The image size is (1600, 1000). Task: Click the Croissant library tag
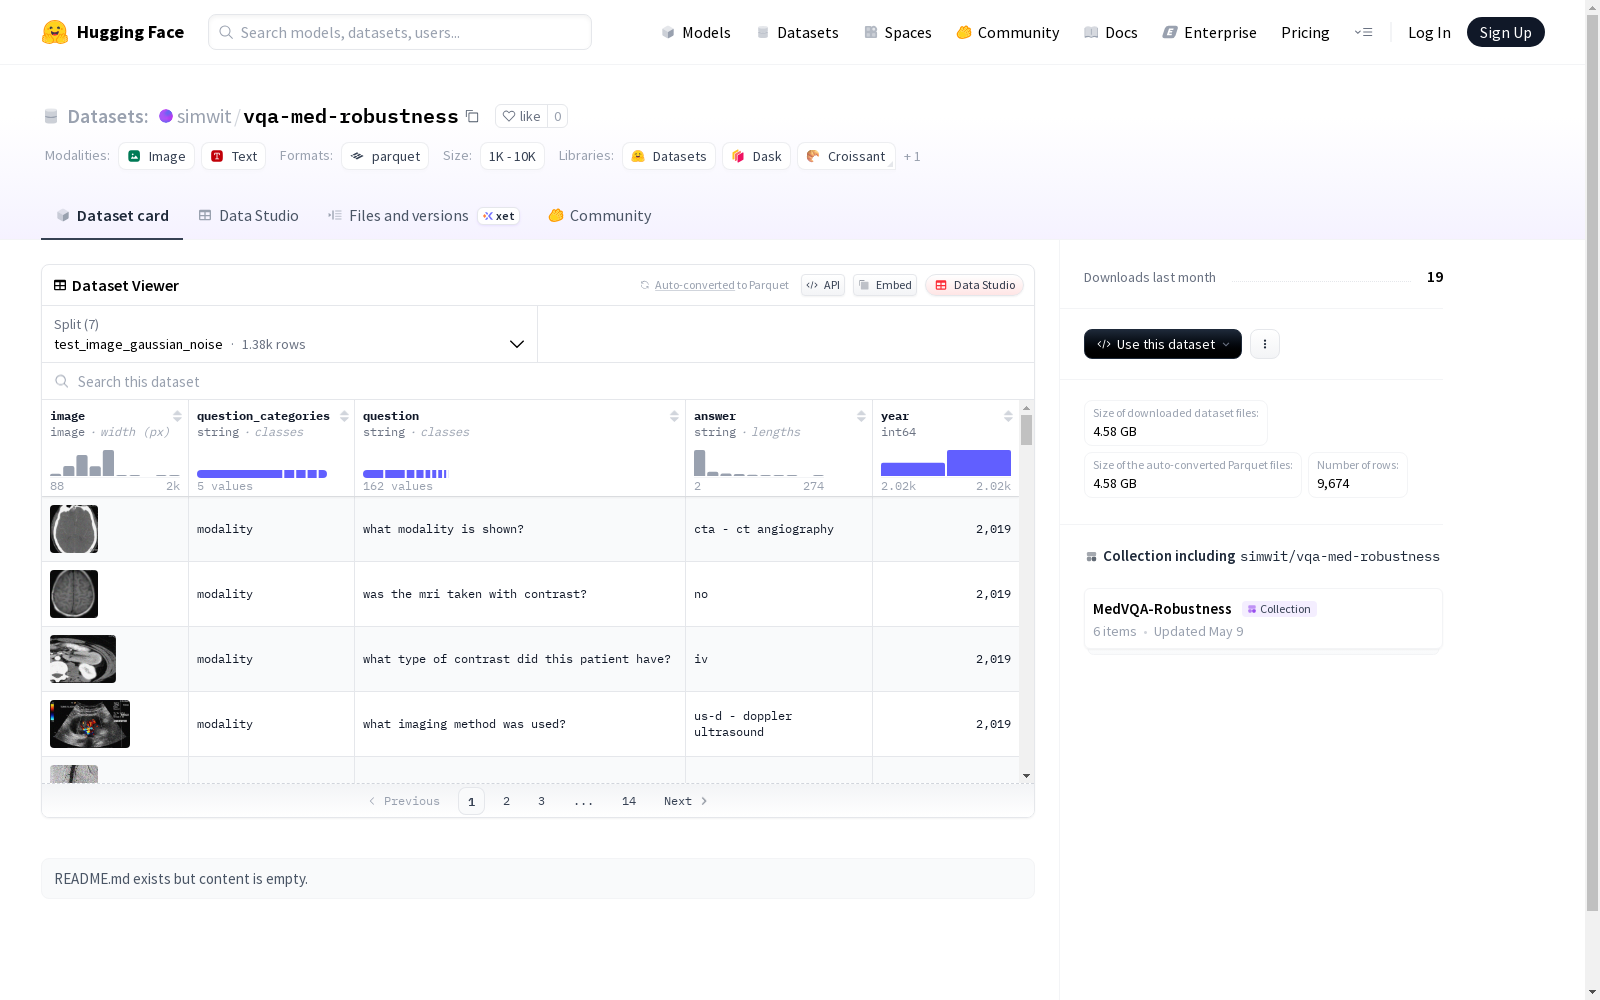coord(846,156)
